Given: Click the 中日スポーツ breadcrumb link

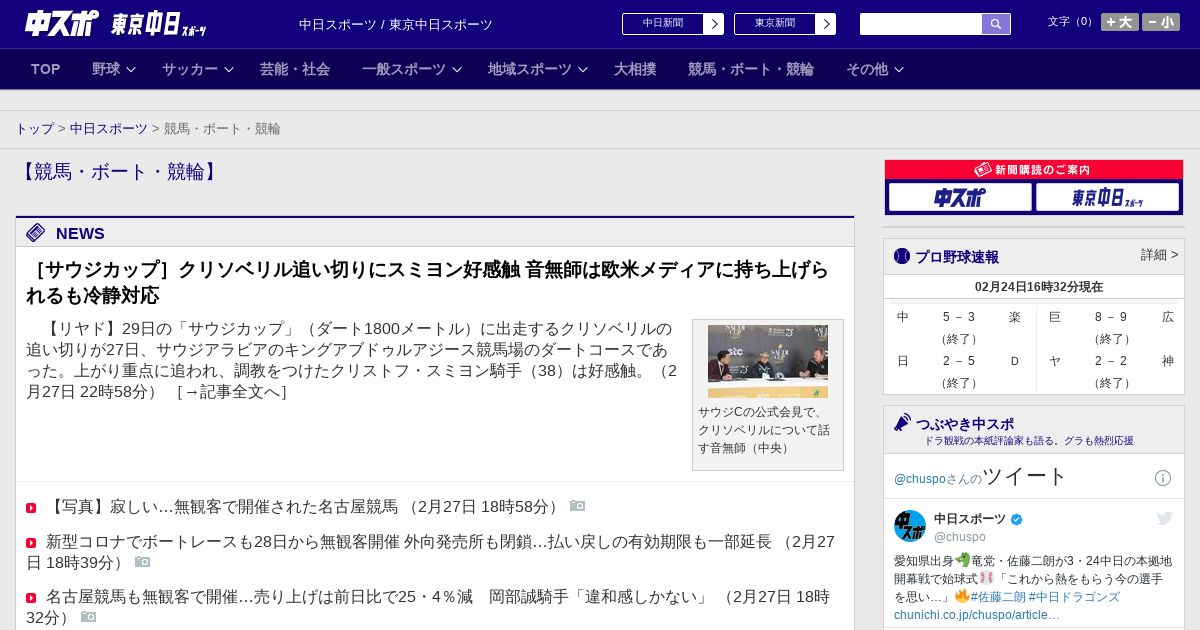Looking at the screenshot, I should point(109,129).
